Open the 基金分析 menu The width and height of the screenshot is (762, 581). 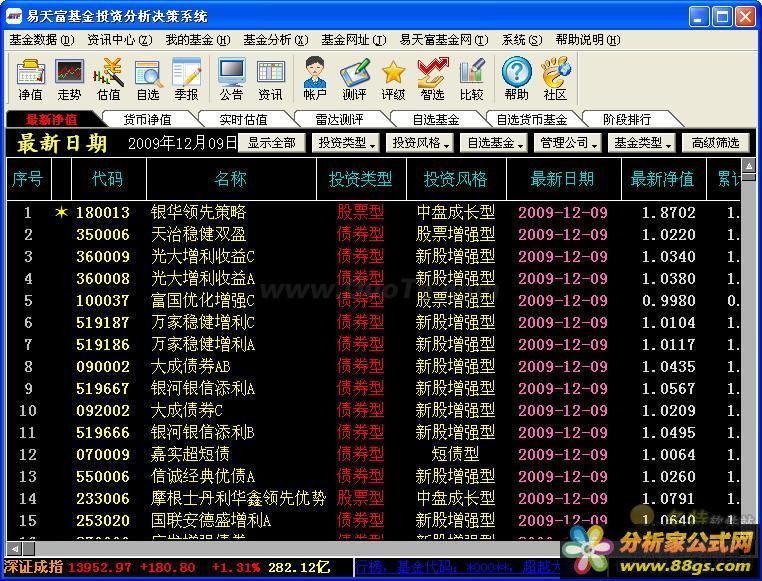point(276,40)
